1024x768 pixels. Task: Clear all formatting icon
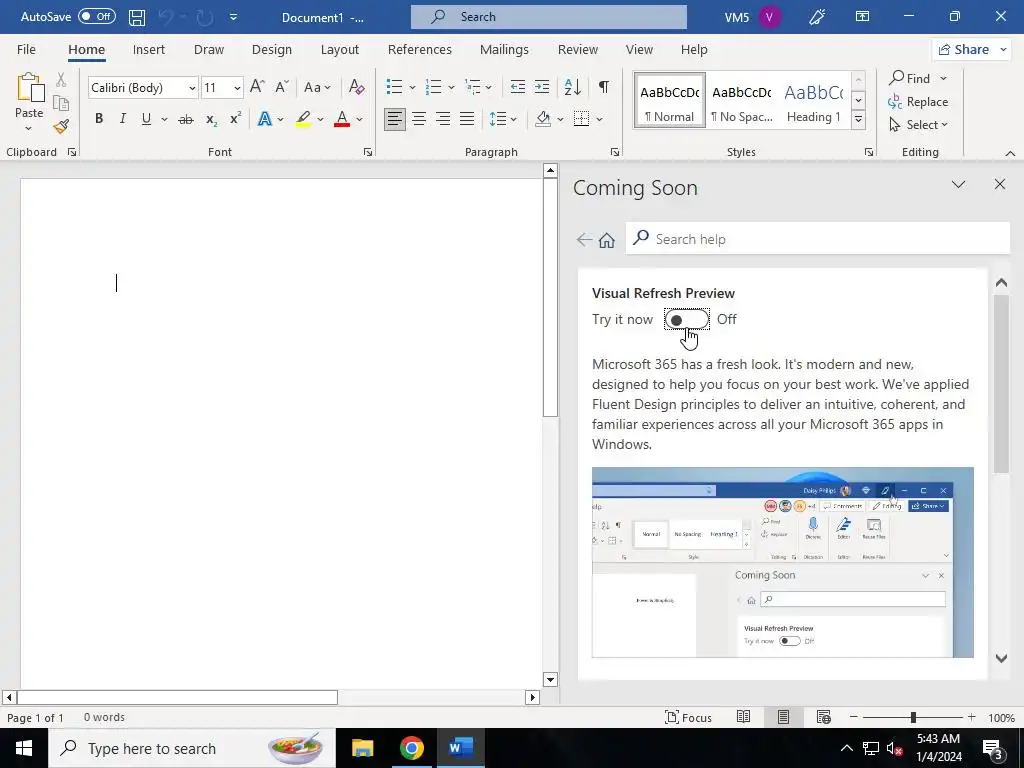(x=356, y=87)
